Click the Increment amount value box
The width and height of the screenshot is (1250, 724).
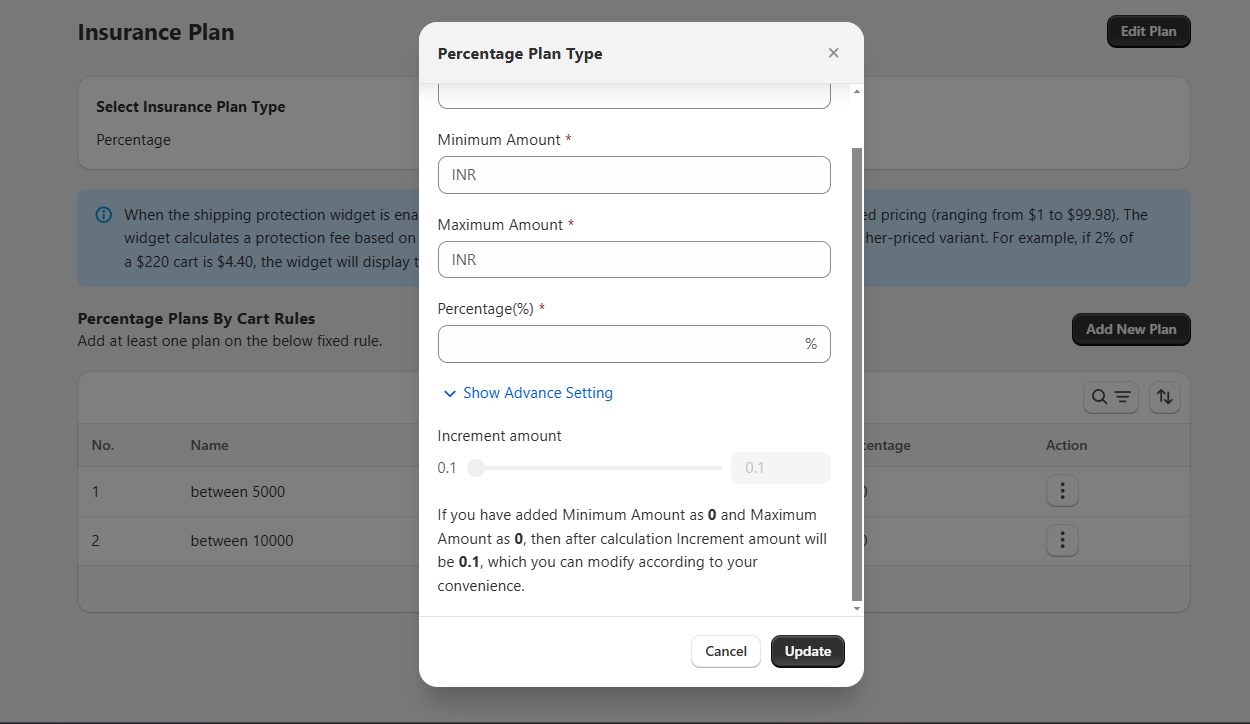point(780,468)
